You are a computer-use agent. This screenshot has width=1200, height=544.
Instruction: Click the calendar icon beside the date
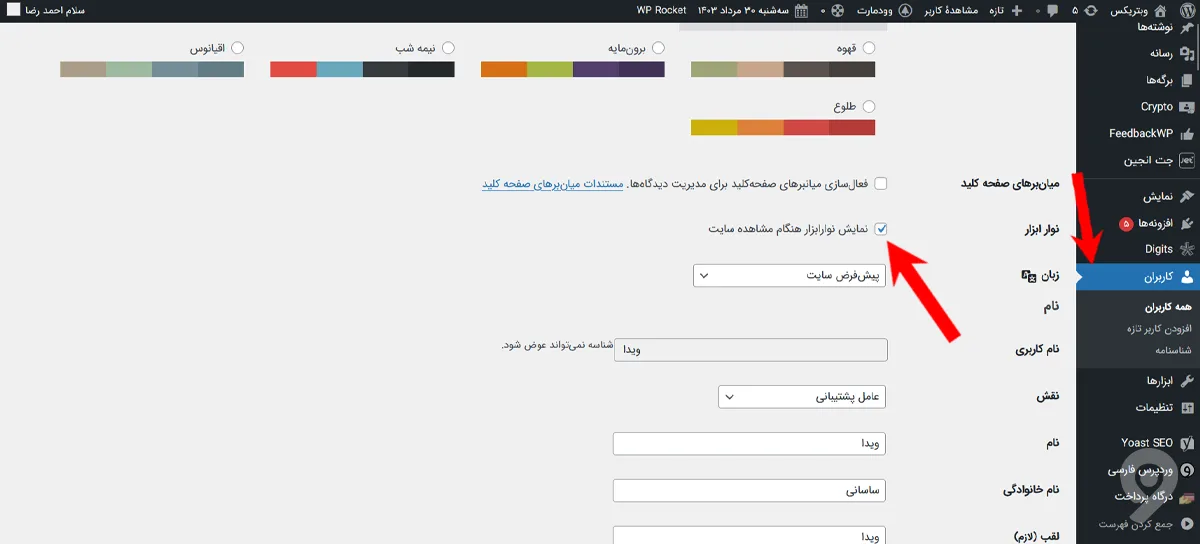pos(801,10)
